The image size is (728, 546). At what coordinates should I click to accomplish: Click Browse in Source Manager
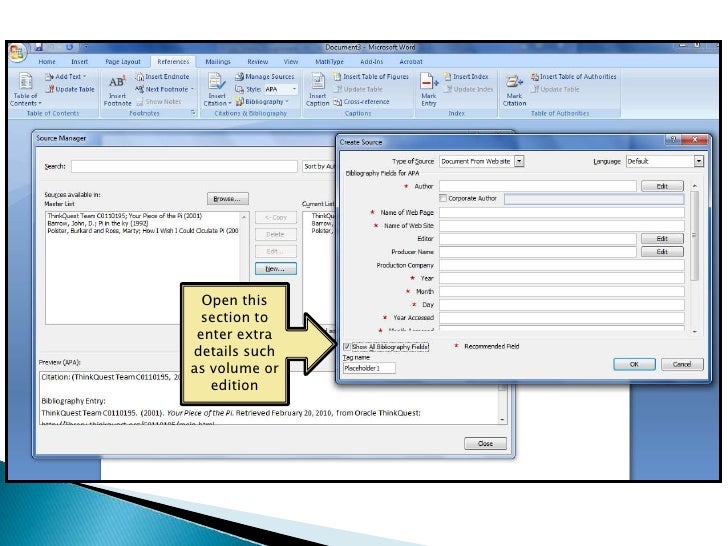pos(228,199)
